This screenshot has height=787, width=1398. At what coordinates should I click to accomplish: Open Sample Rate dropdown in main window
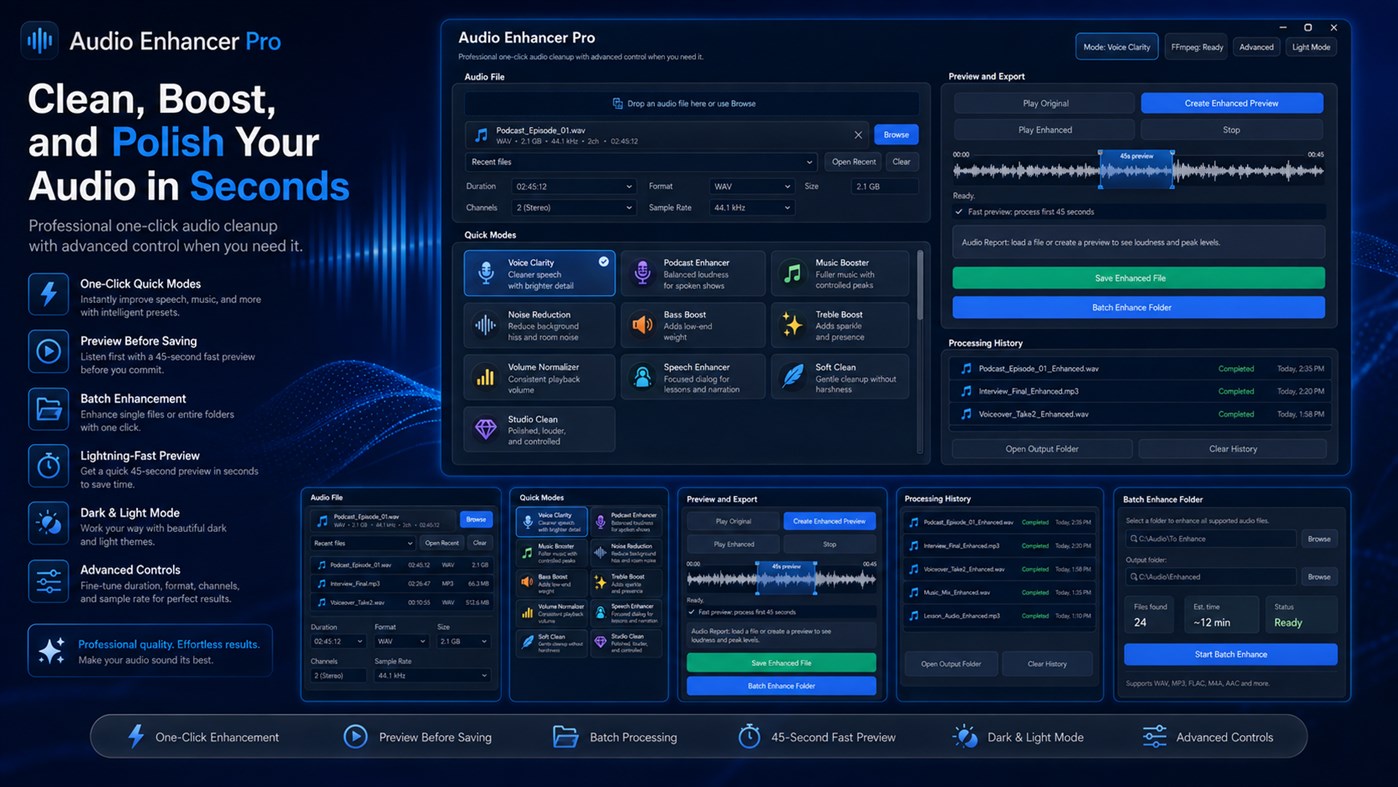[x=751, y=208]
